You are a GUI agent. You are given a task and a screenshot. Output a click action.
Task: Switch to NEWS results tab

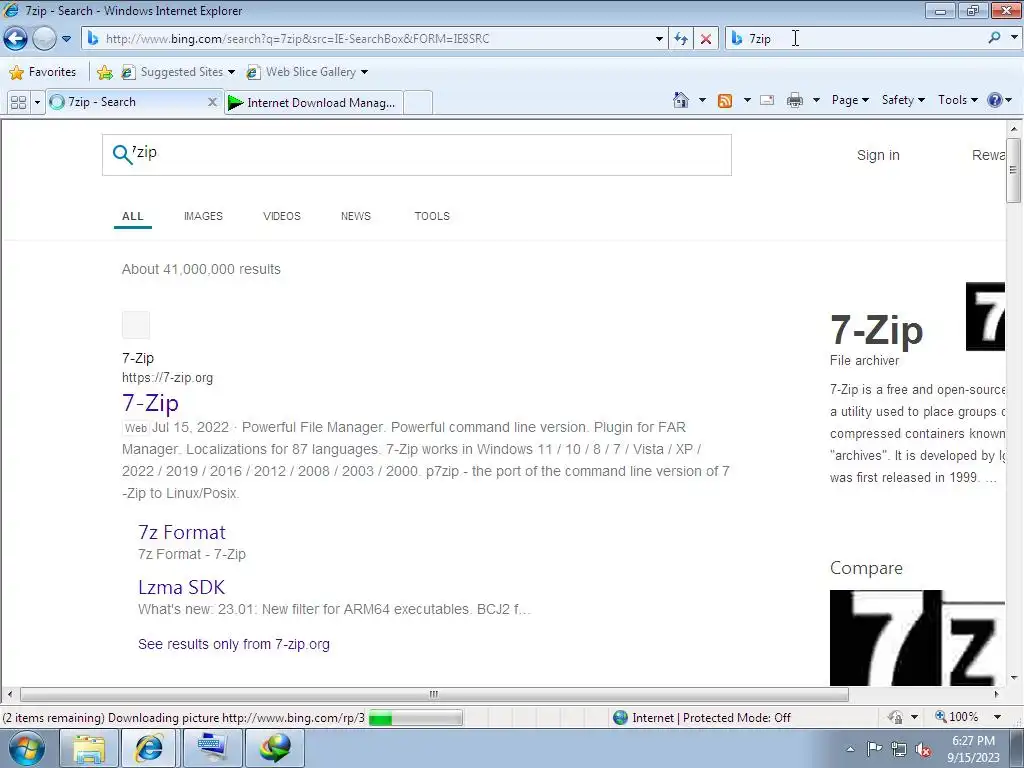pos(356,216)
